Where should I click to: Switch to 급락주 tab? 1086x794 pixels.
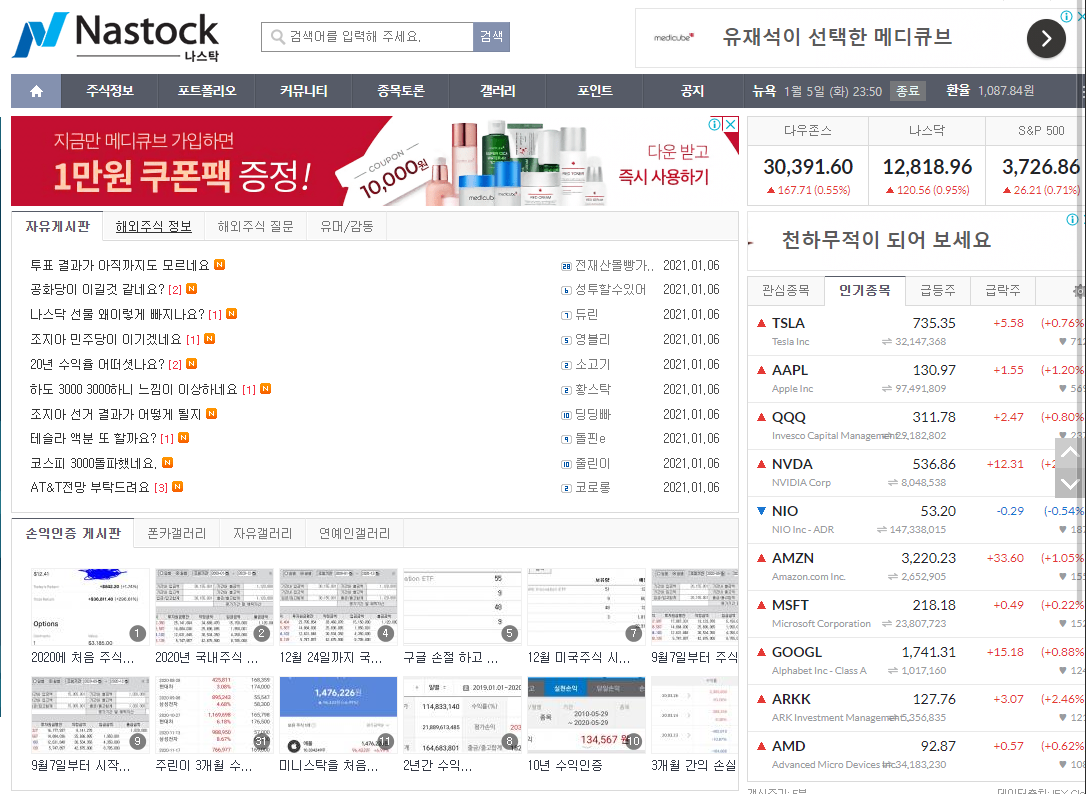tap(1002, 290)
